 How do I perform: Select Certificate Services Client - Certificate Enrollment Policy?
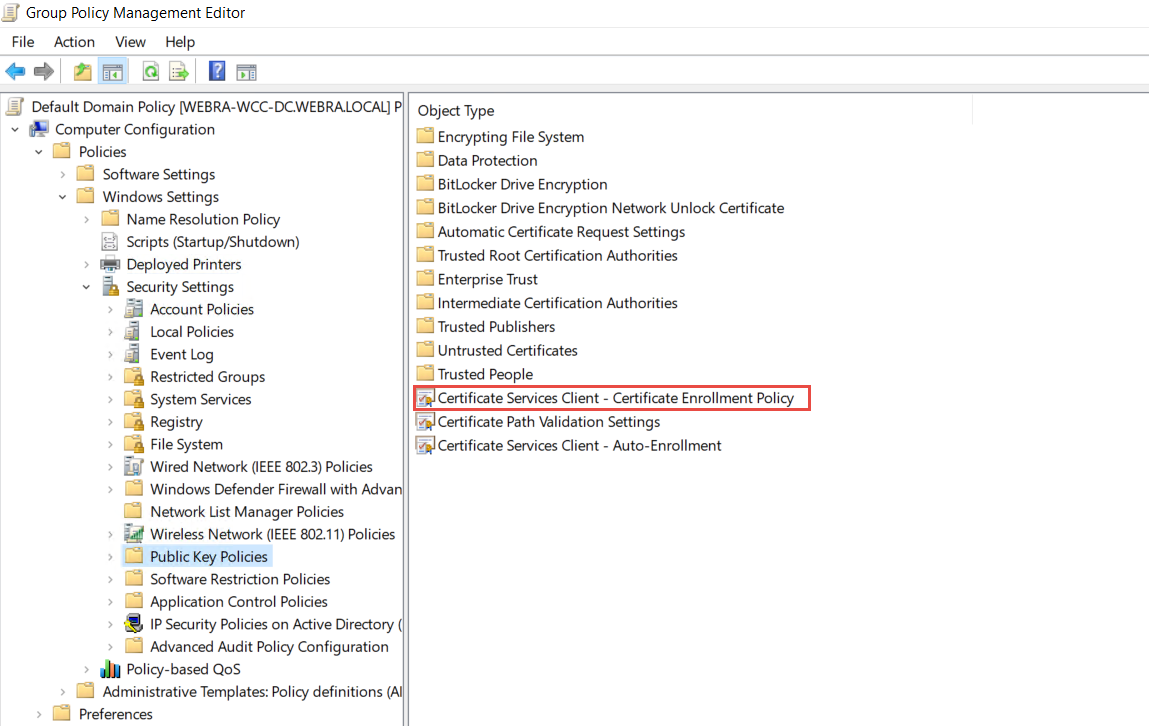(x=615, y=398)
